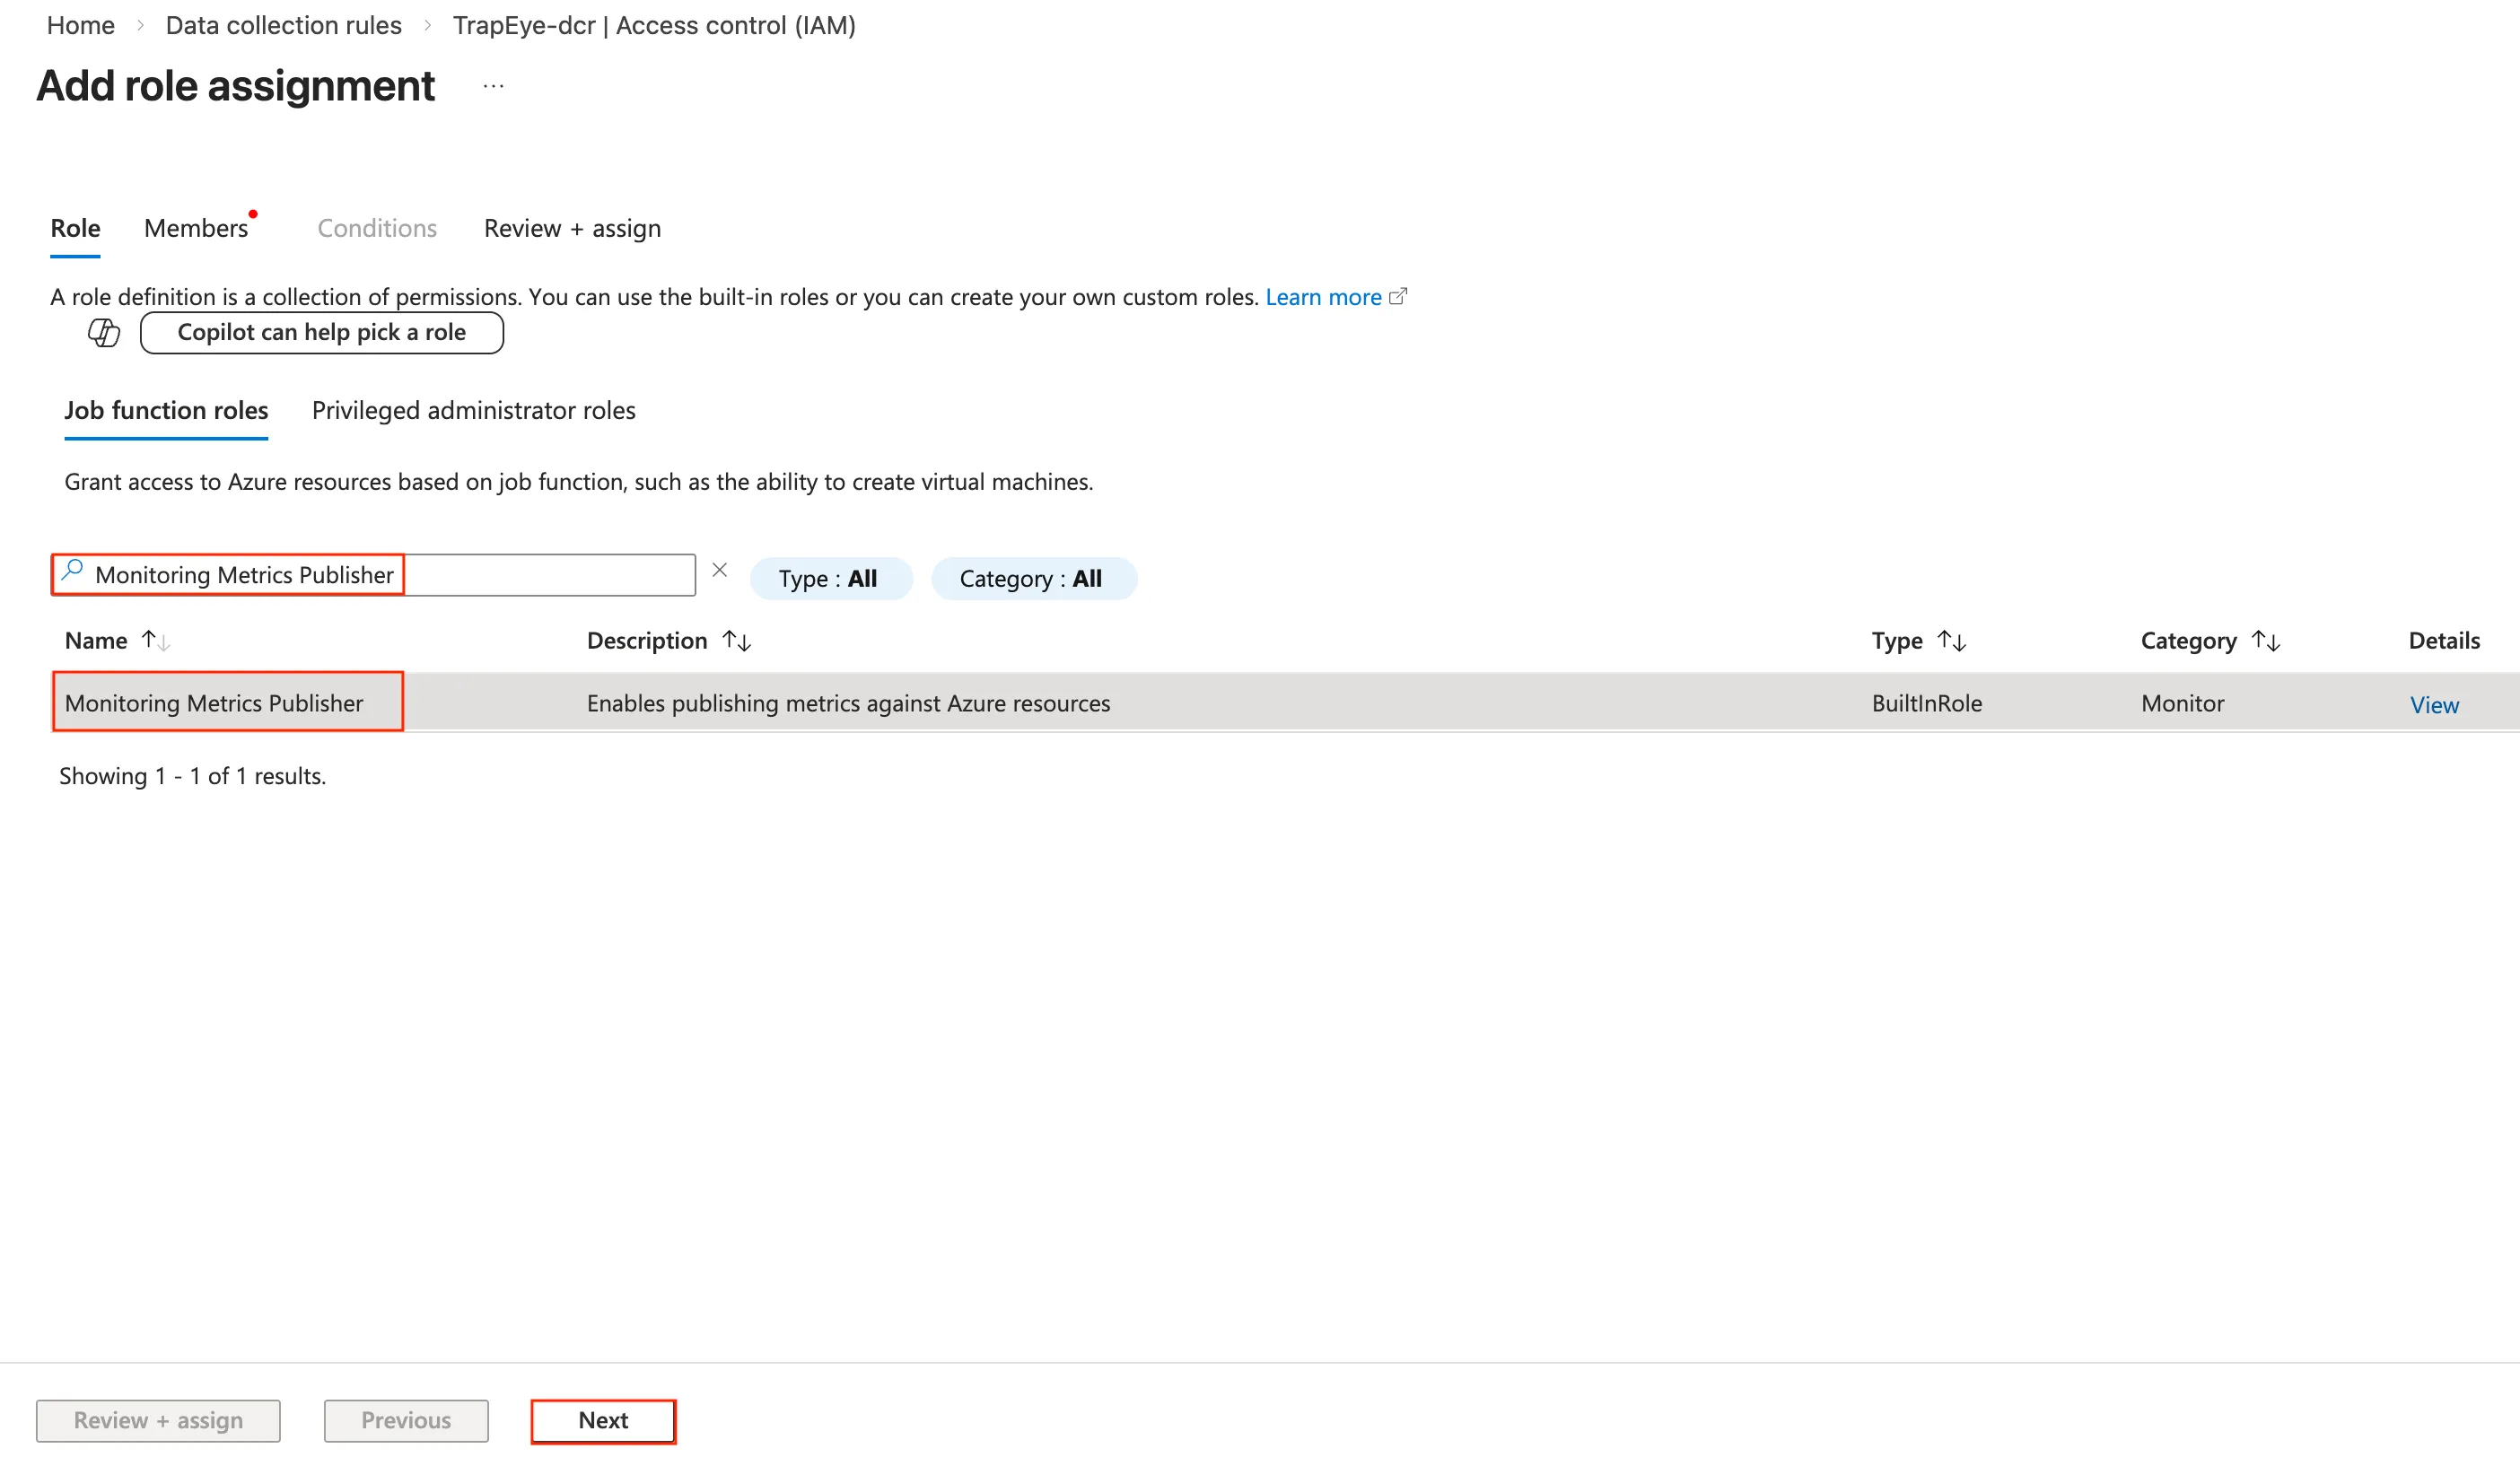Open the ellipsis menu beside Add role assignment
This screenshot has width=2520, height=1466.
(493, 87)
